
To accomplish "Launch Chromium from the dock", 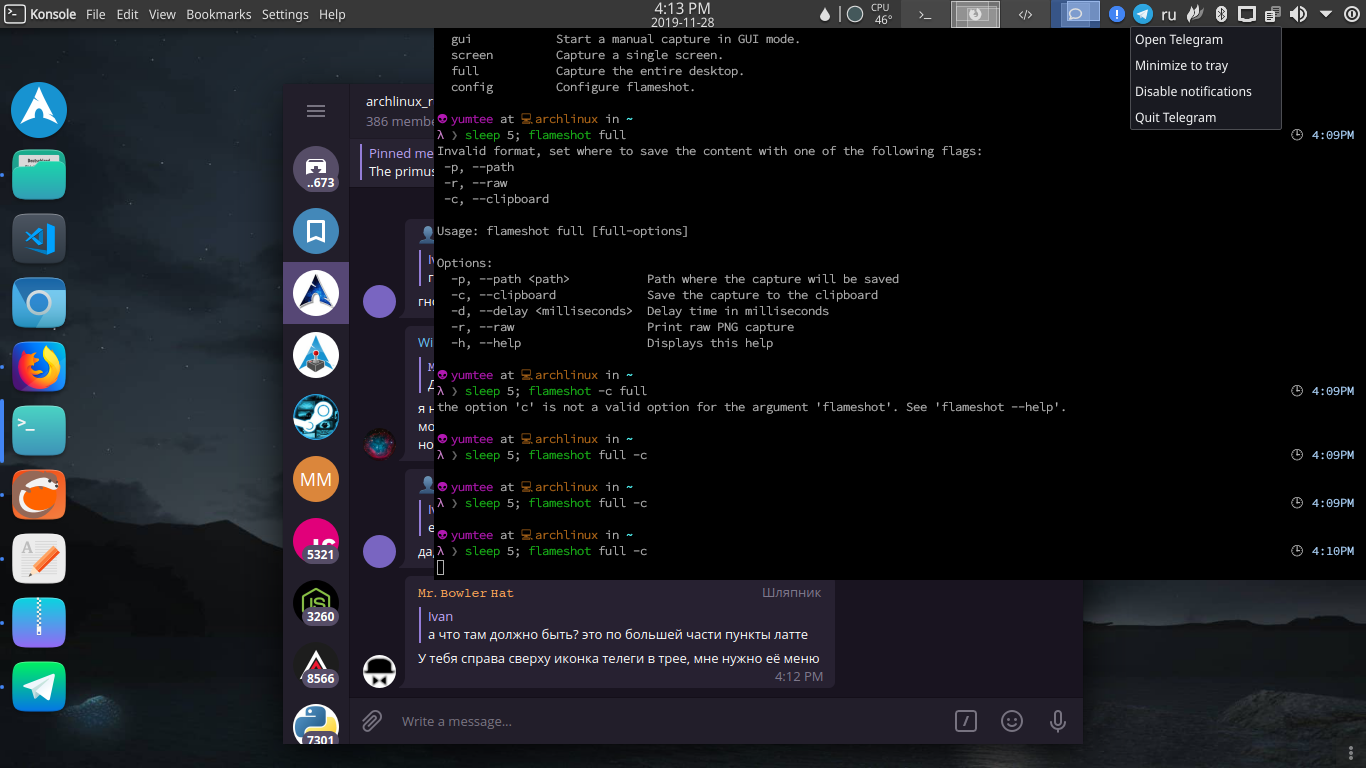I will tap(39, 303).
